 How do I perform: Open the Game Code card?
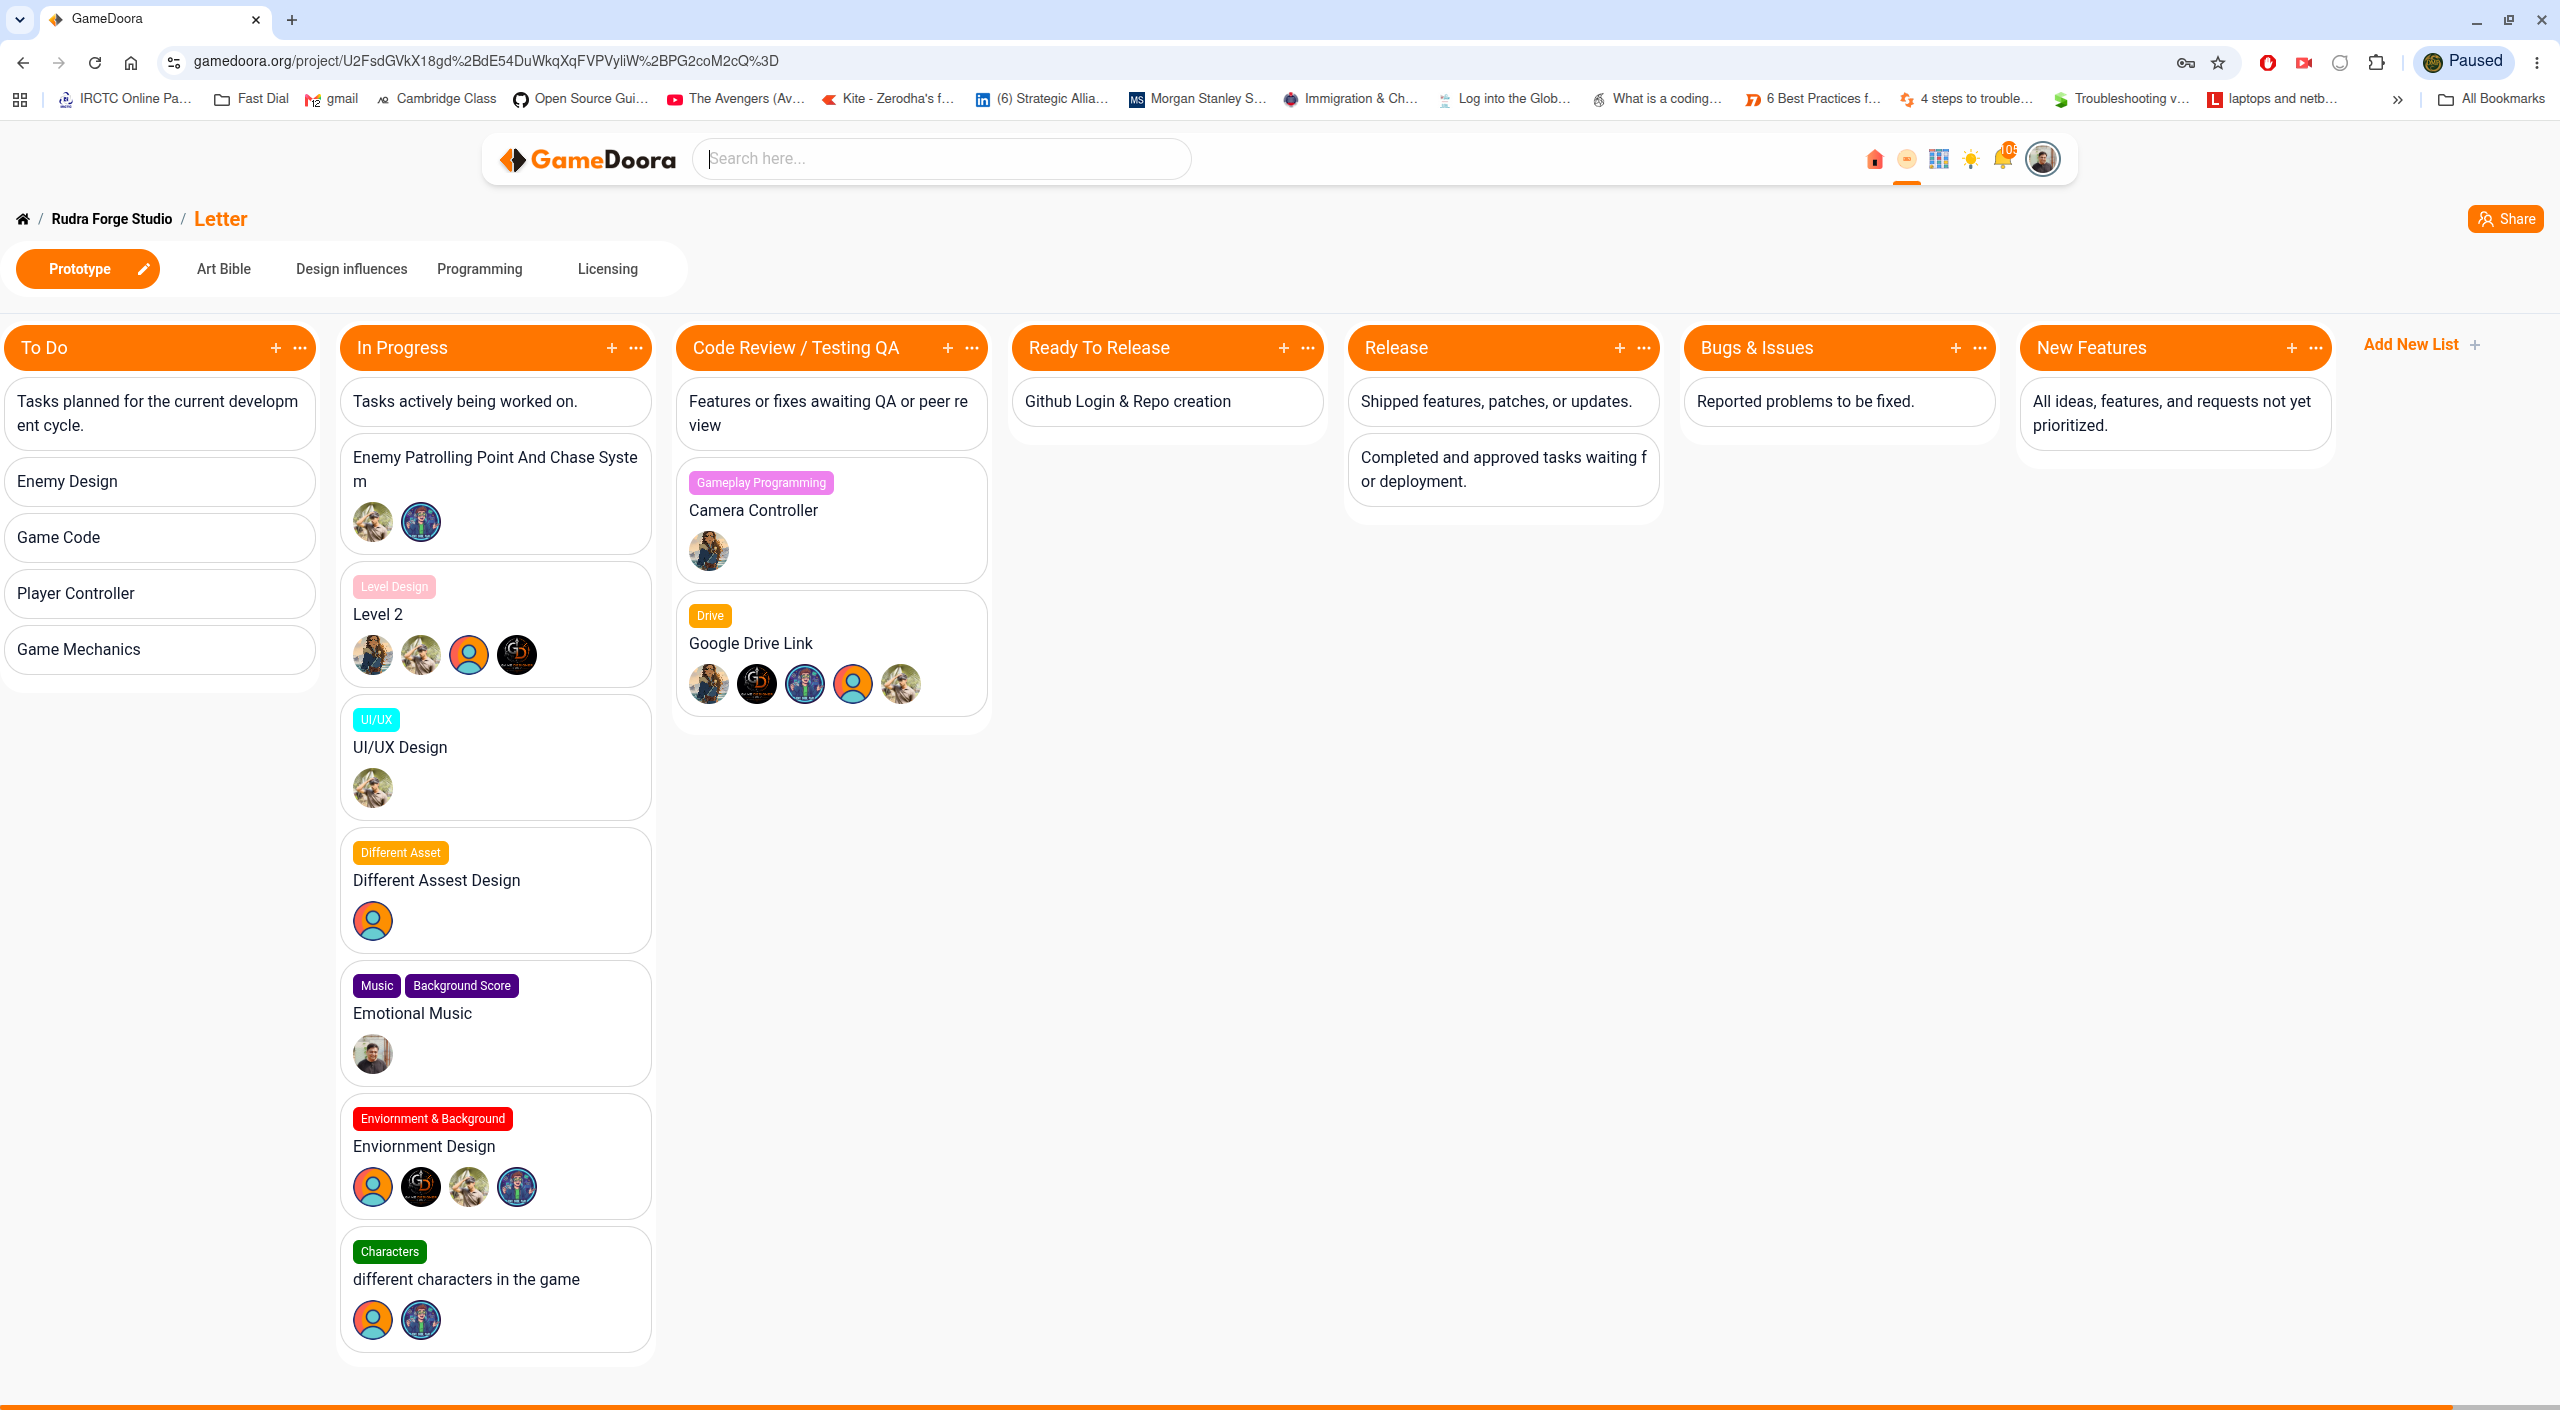(160, 538)
